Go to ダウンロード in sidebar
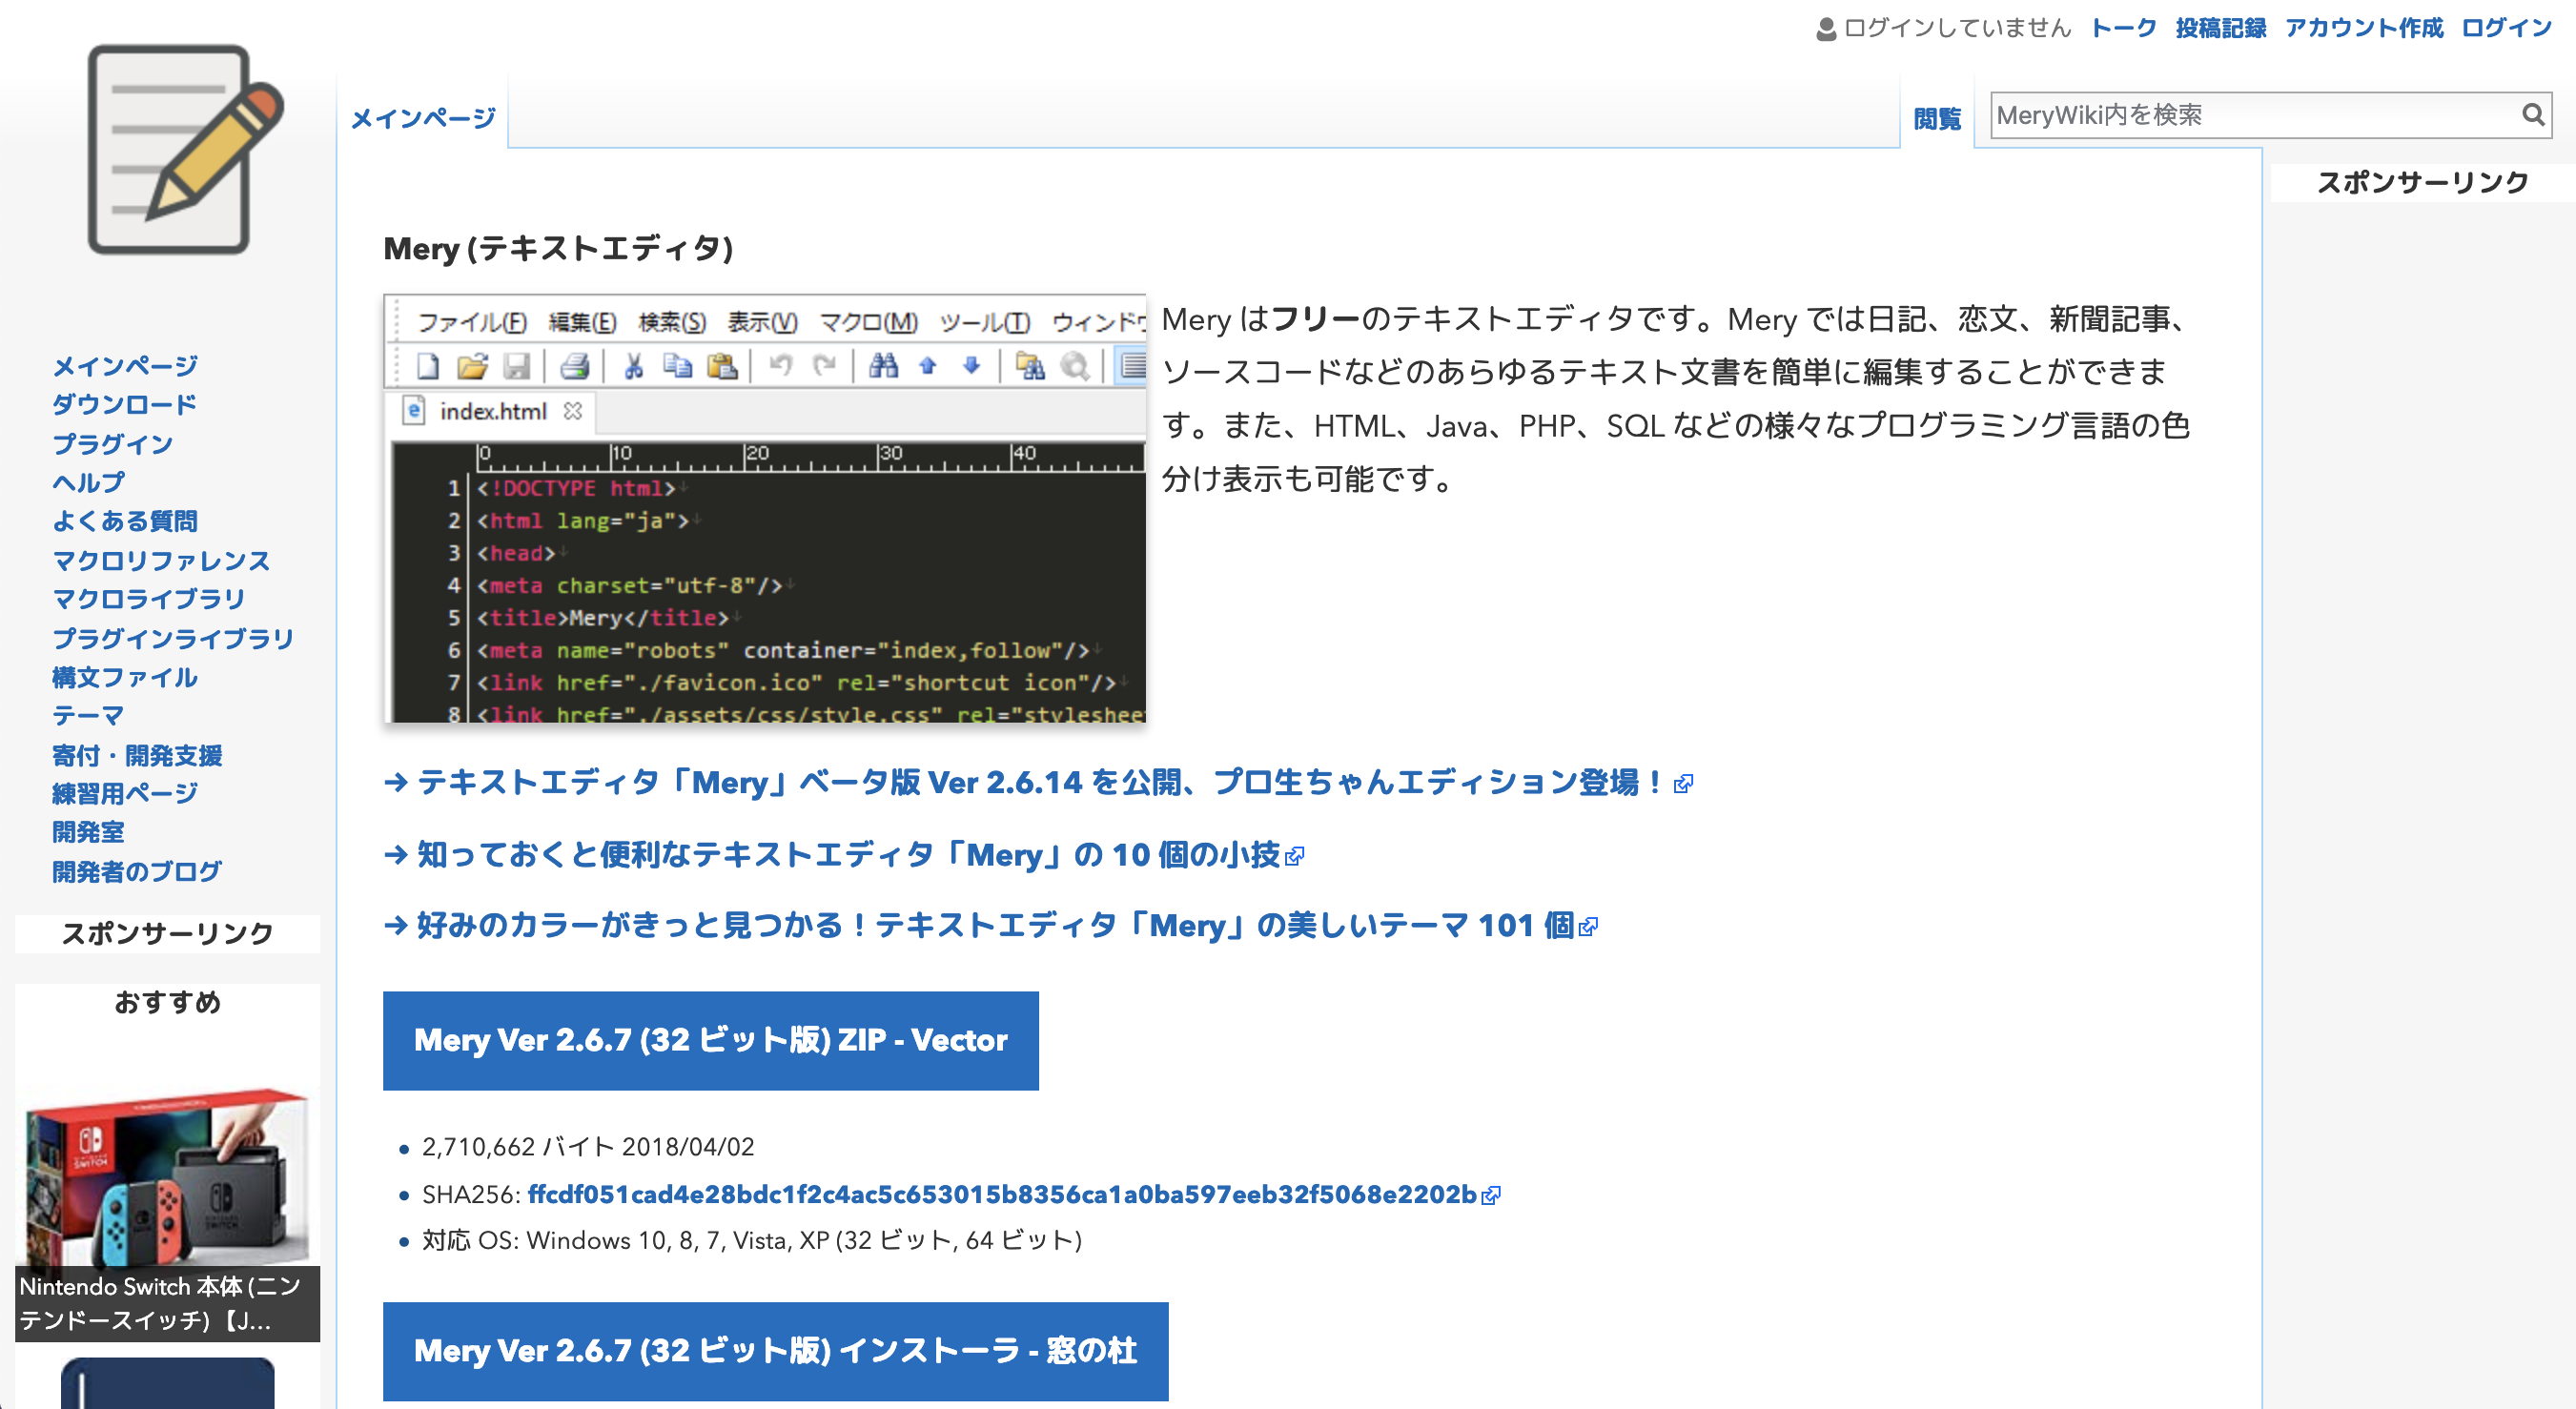The image size is (2576, 1409). tap(124, 405)
